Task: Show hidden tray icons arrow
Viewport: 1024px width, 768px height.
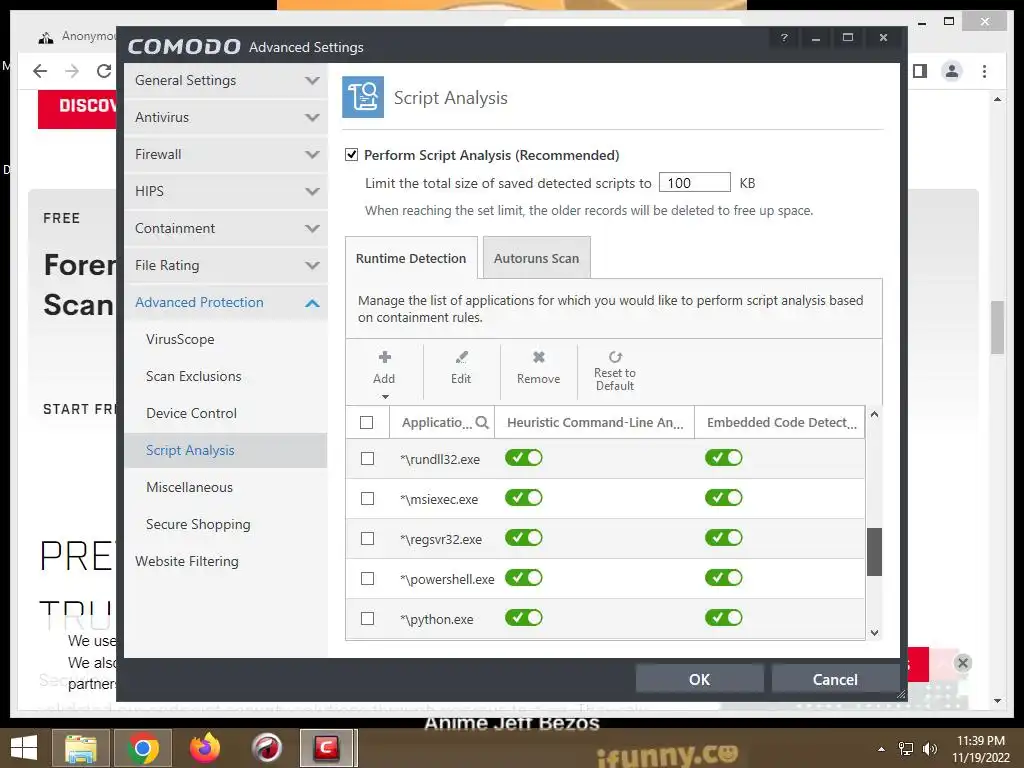Action: [882, 749]
